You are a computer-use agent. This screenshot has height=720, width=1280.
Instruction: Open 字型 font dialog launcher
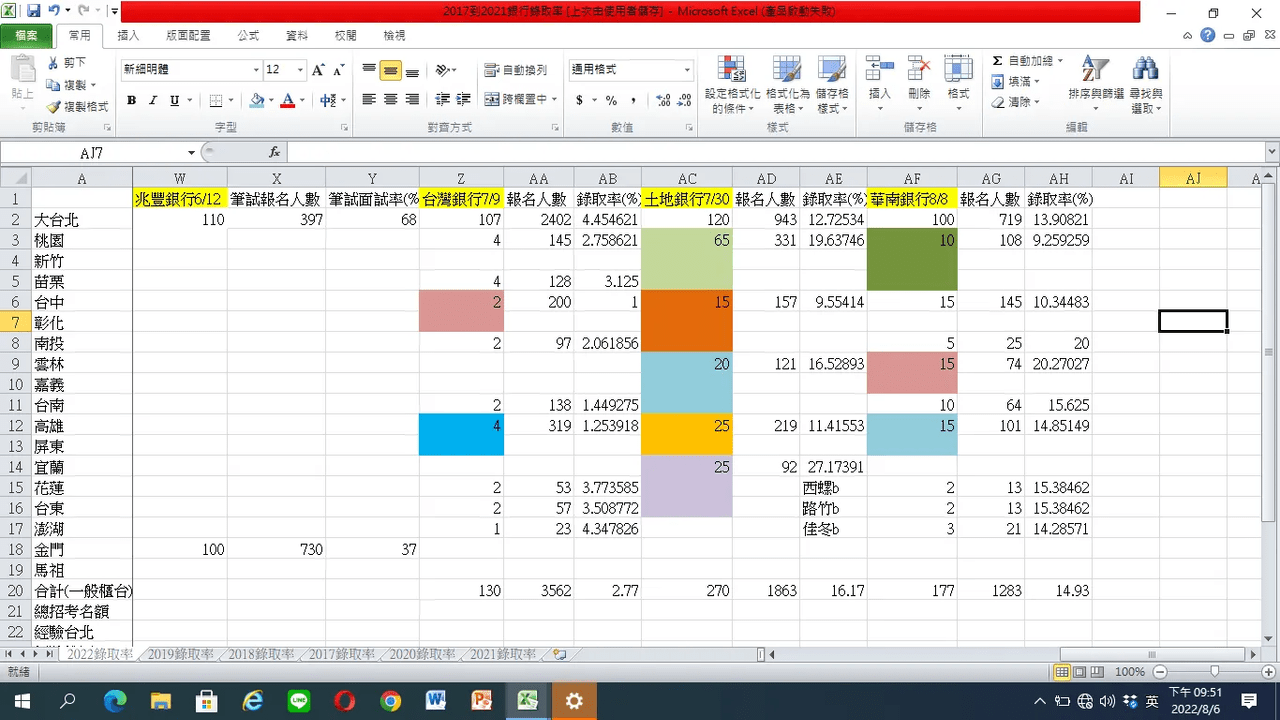click(344, 128)
